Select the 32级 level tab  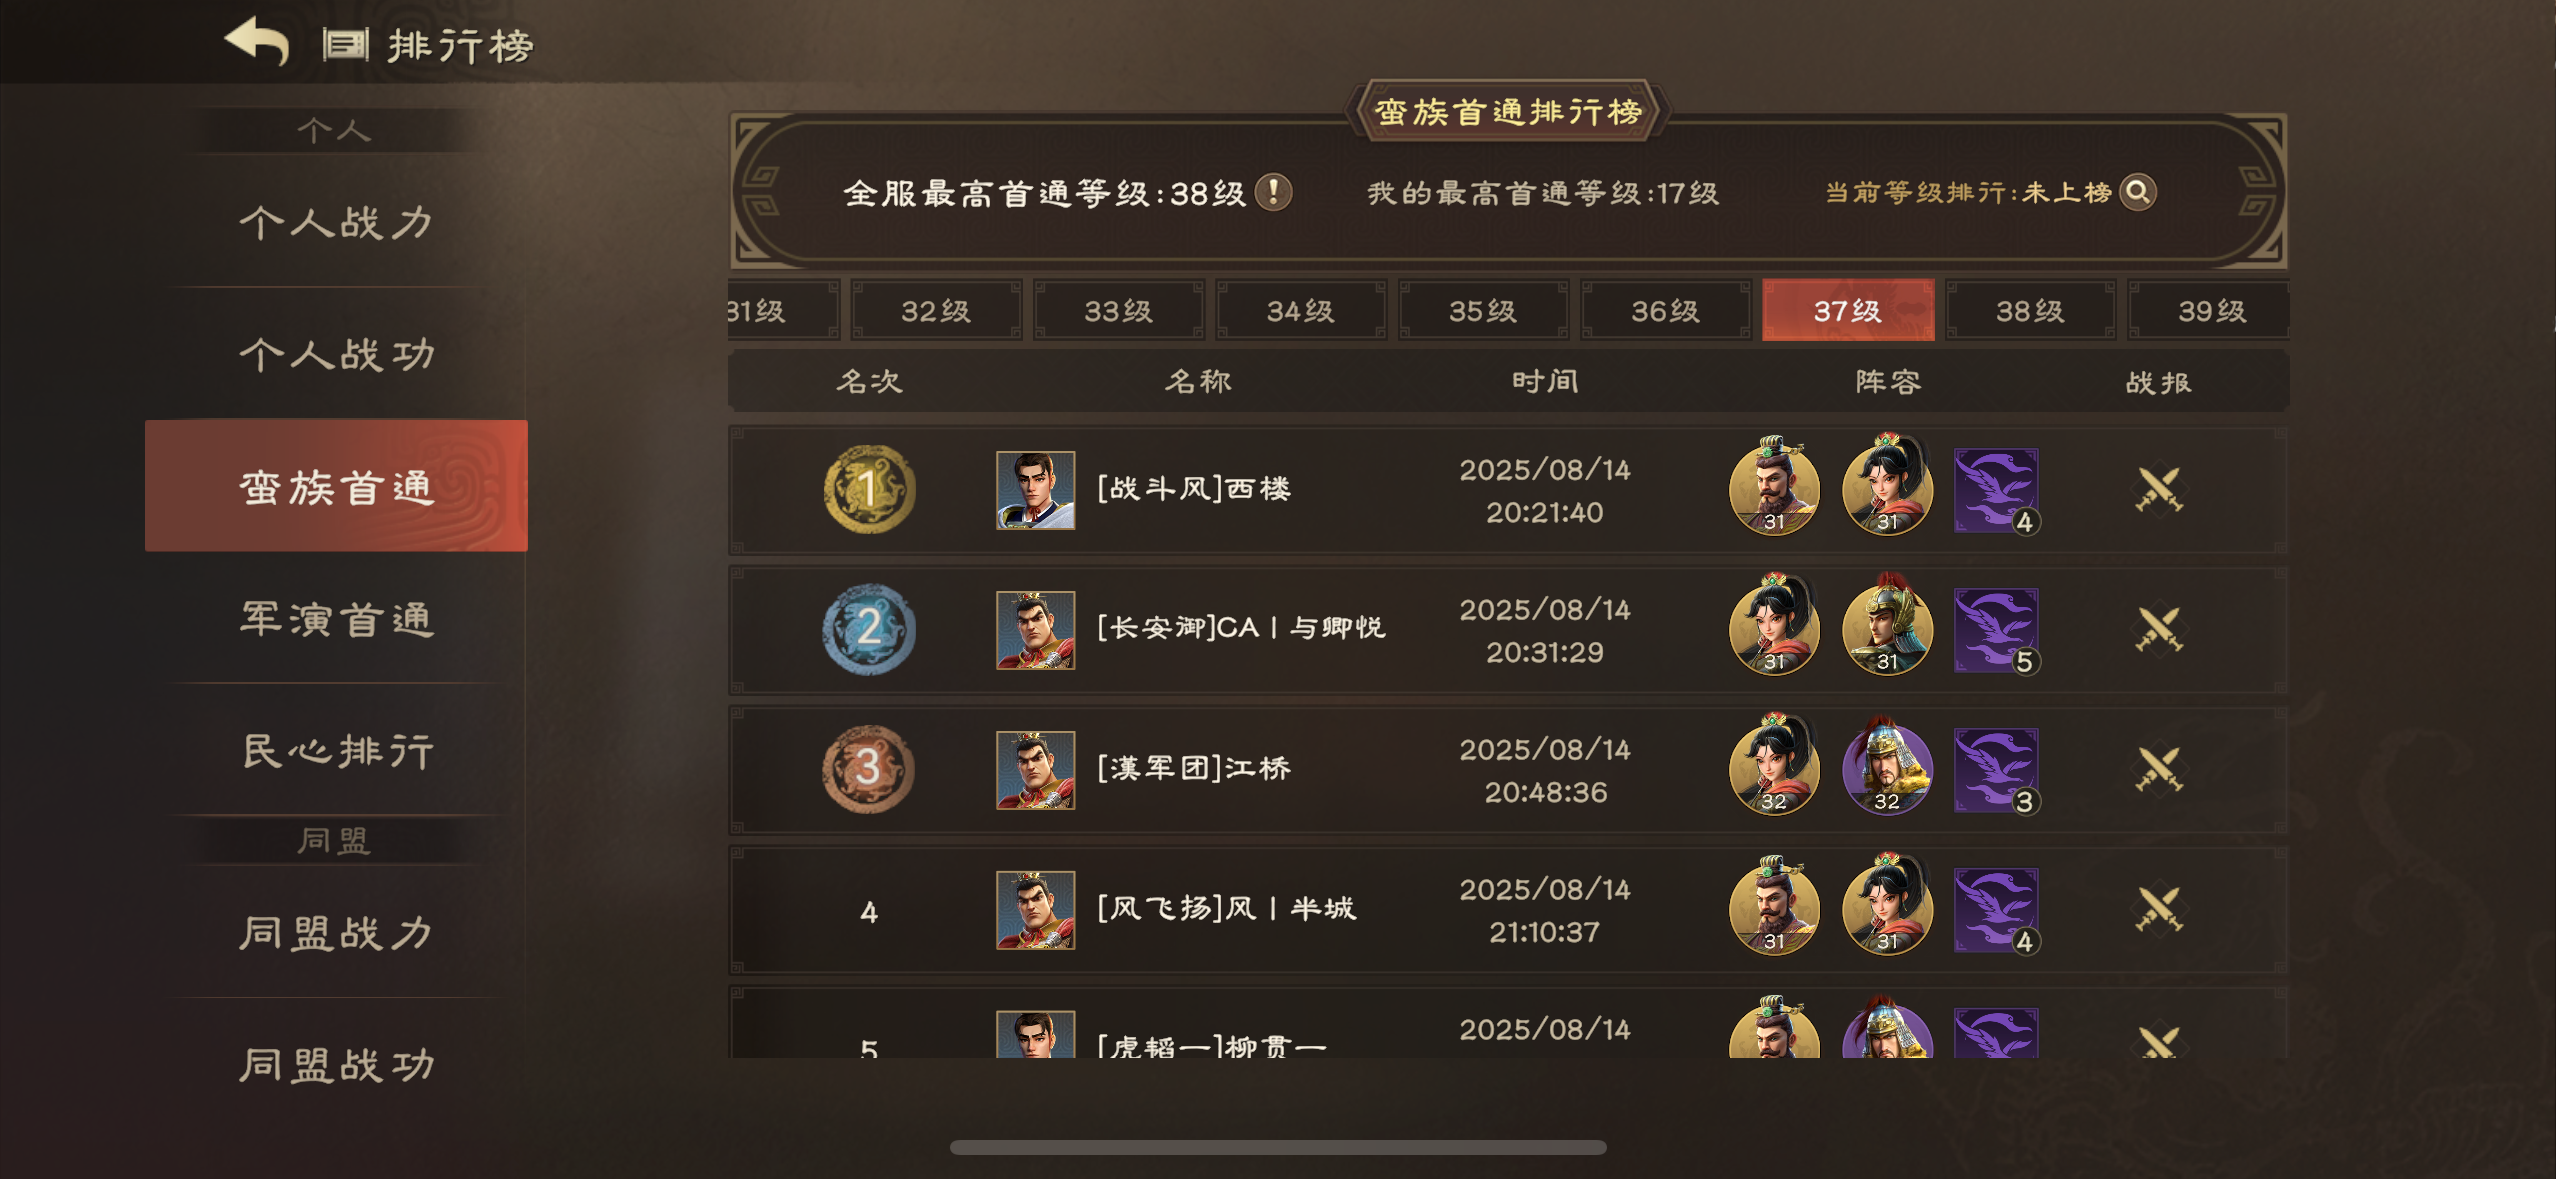click(936, 311)
